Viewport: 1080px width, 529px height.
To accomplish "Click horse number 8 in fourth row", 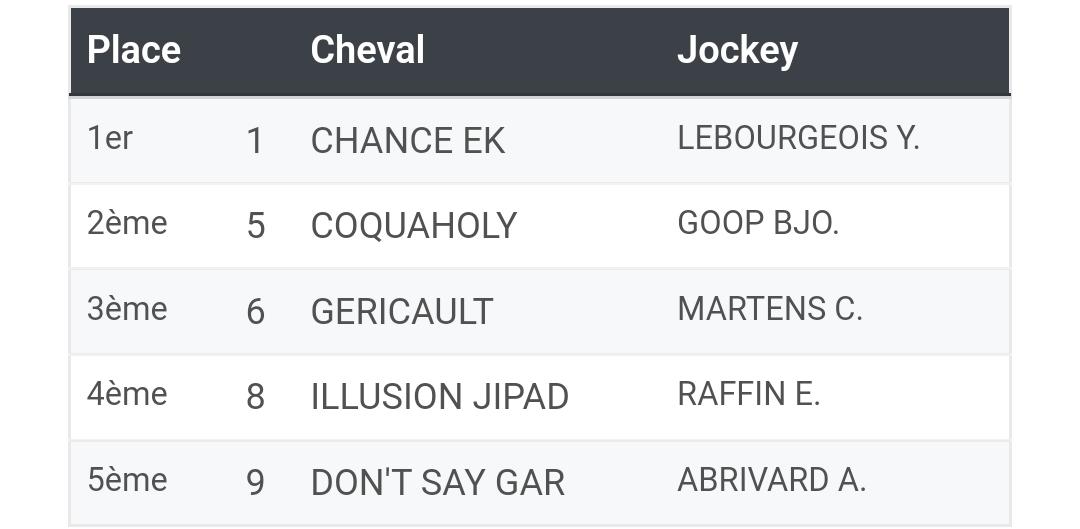I will 256,397.
